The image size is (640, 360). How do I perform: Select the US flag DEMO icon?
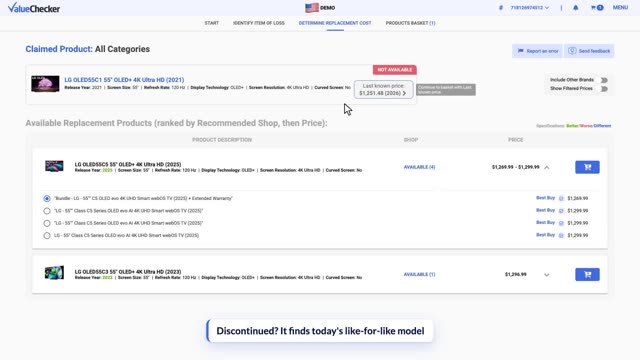click(x=312, y=8)
